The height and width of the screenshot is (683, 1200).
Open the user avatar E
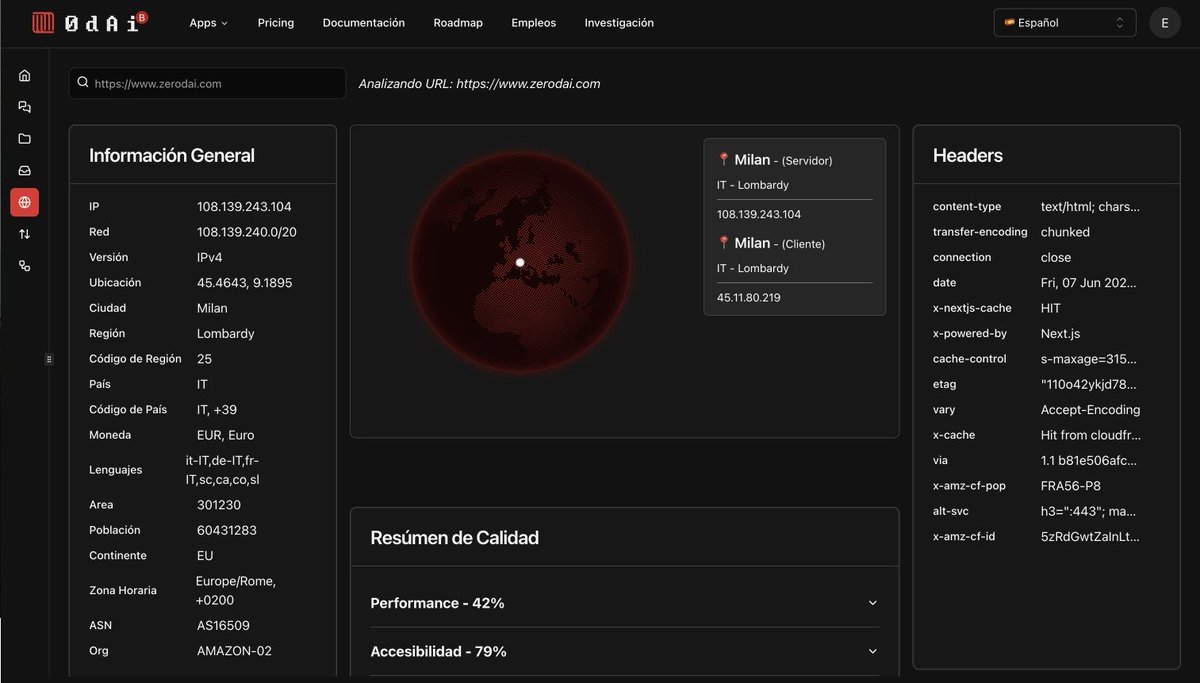coord(1165,22)
